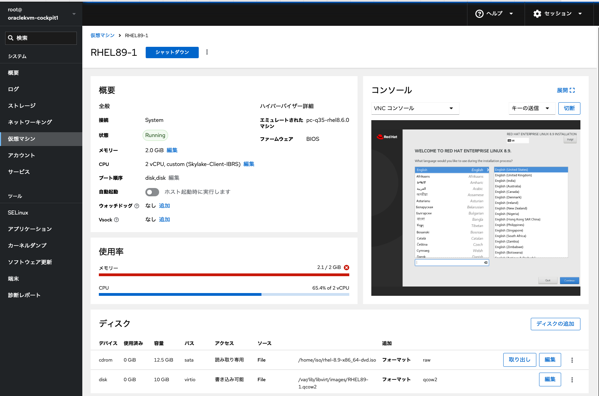Click cdrom source path rhel-8.9-x86_64-dvd.iso
Viewport: 599px width, 396px height.
click(337, 360)
